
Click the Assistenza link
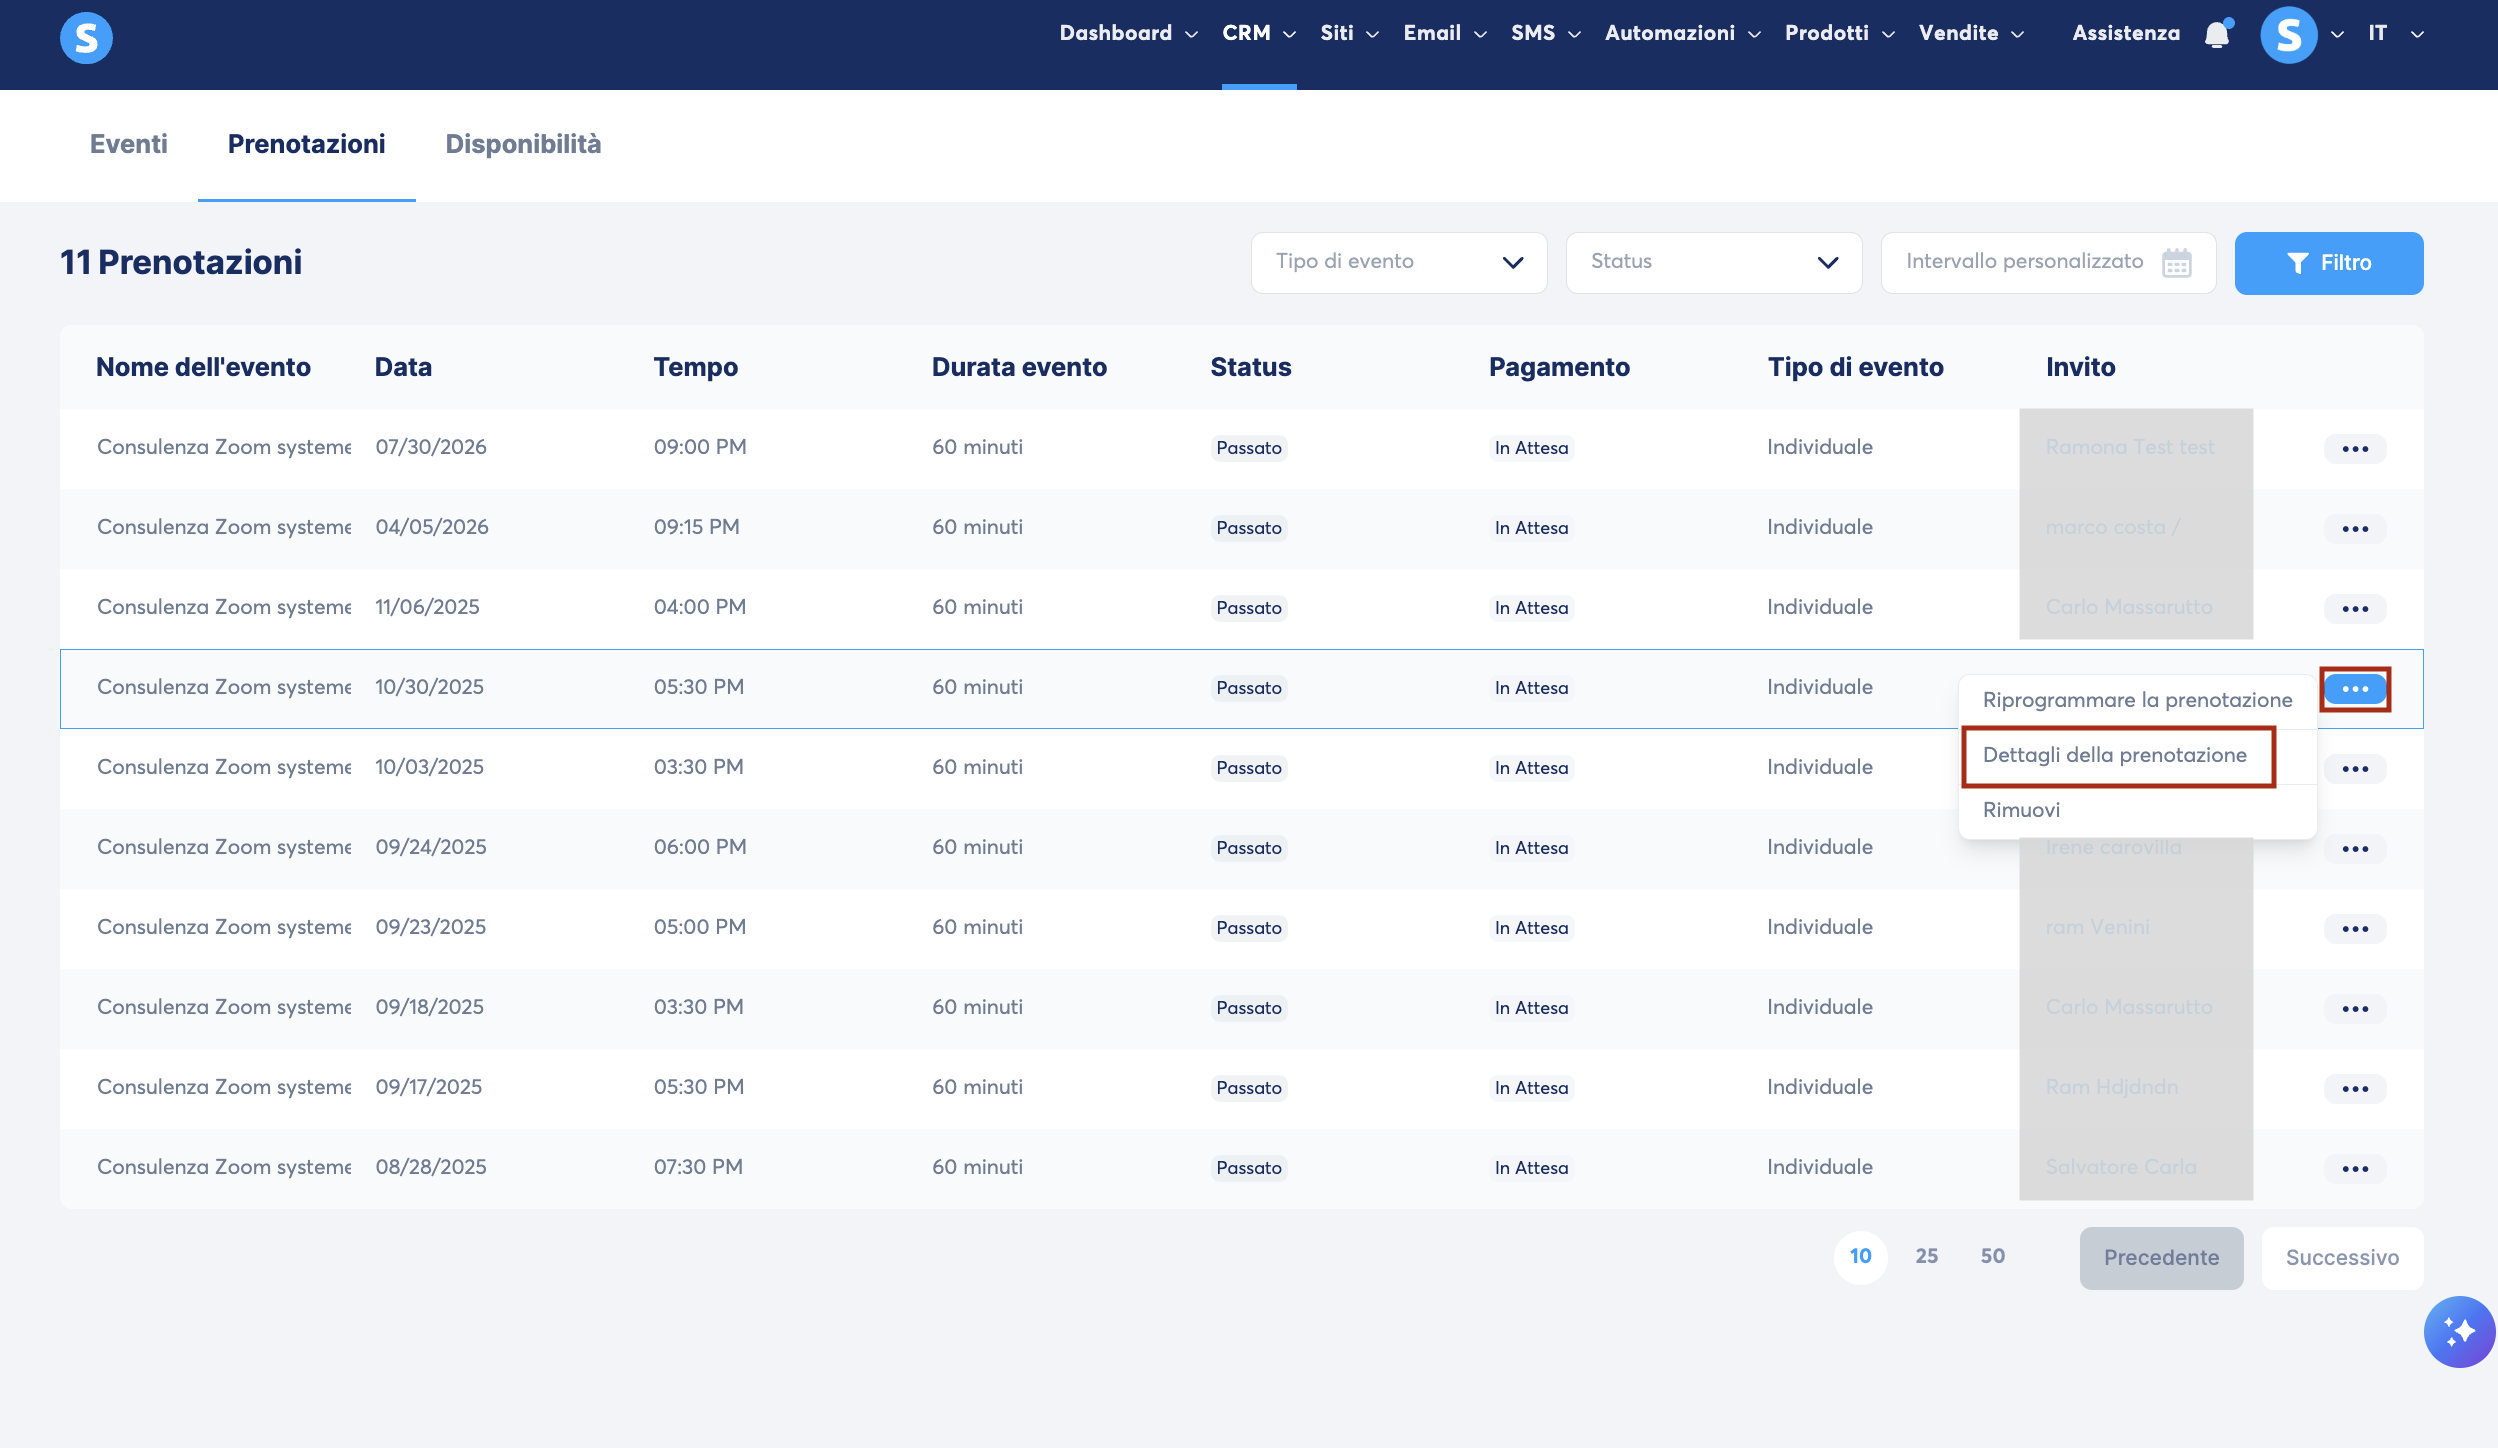(2125, 33)
